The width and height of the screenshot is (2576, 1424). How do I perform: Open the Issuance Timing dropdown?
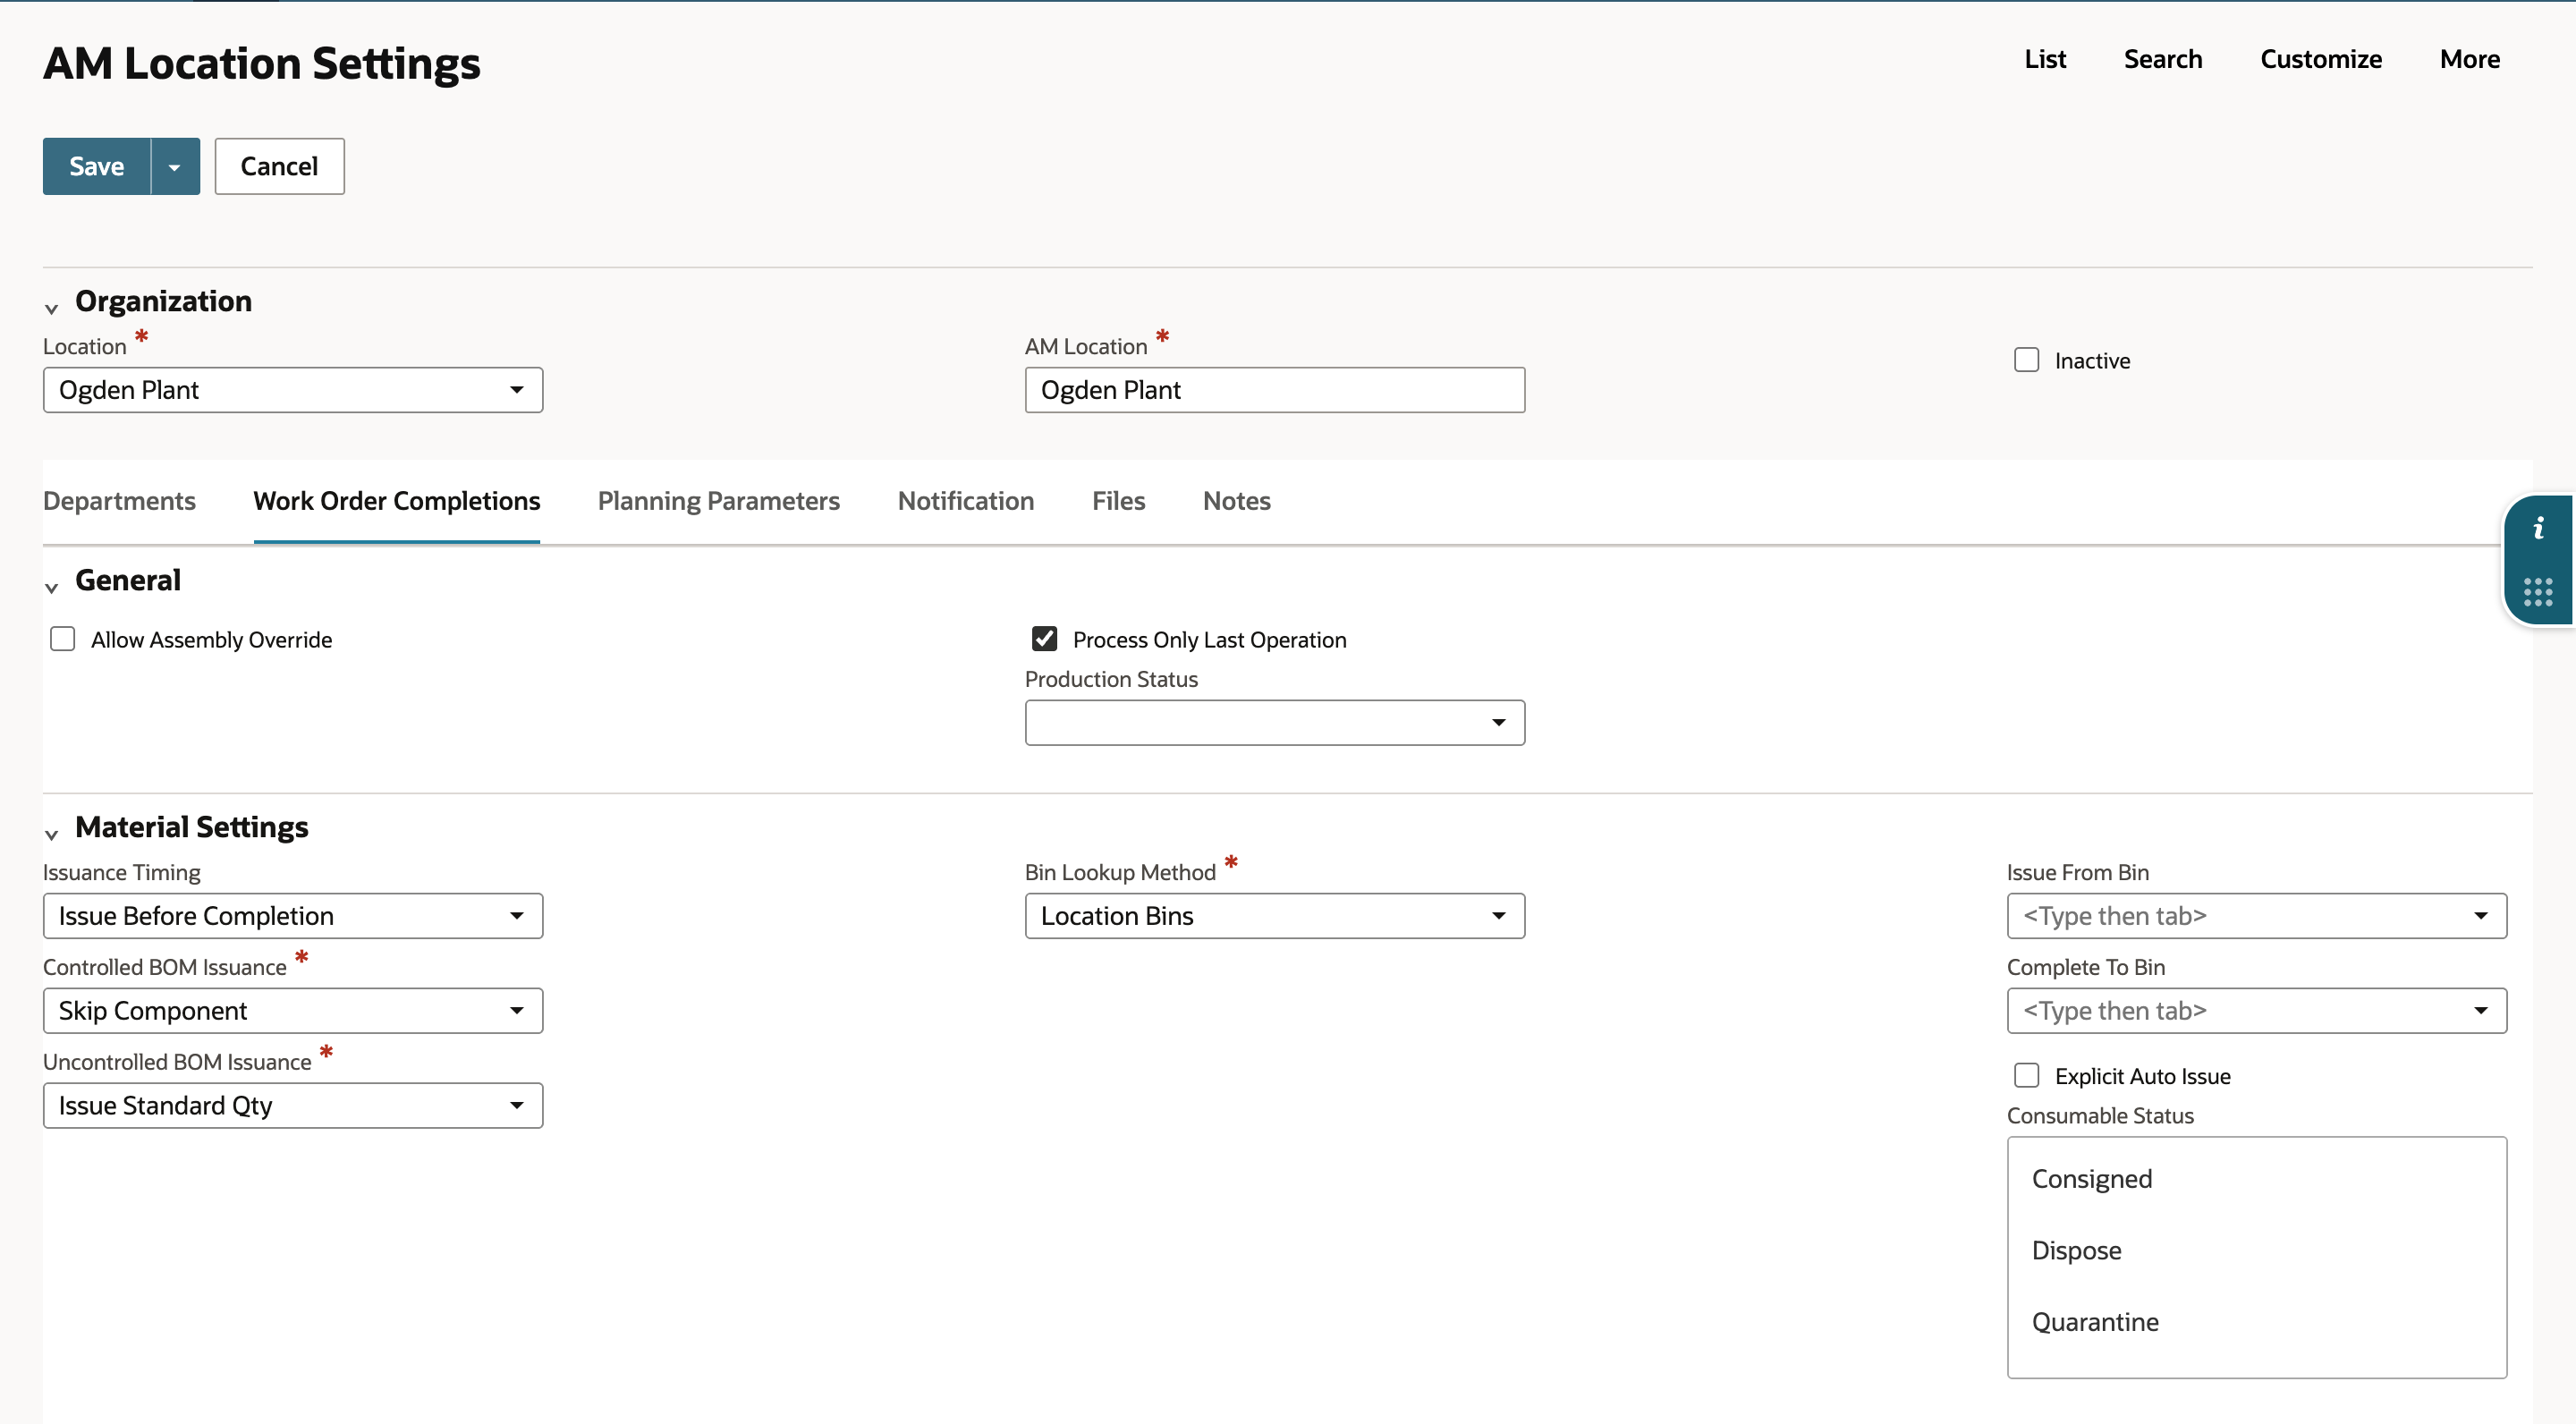(x=293, y=916)
